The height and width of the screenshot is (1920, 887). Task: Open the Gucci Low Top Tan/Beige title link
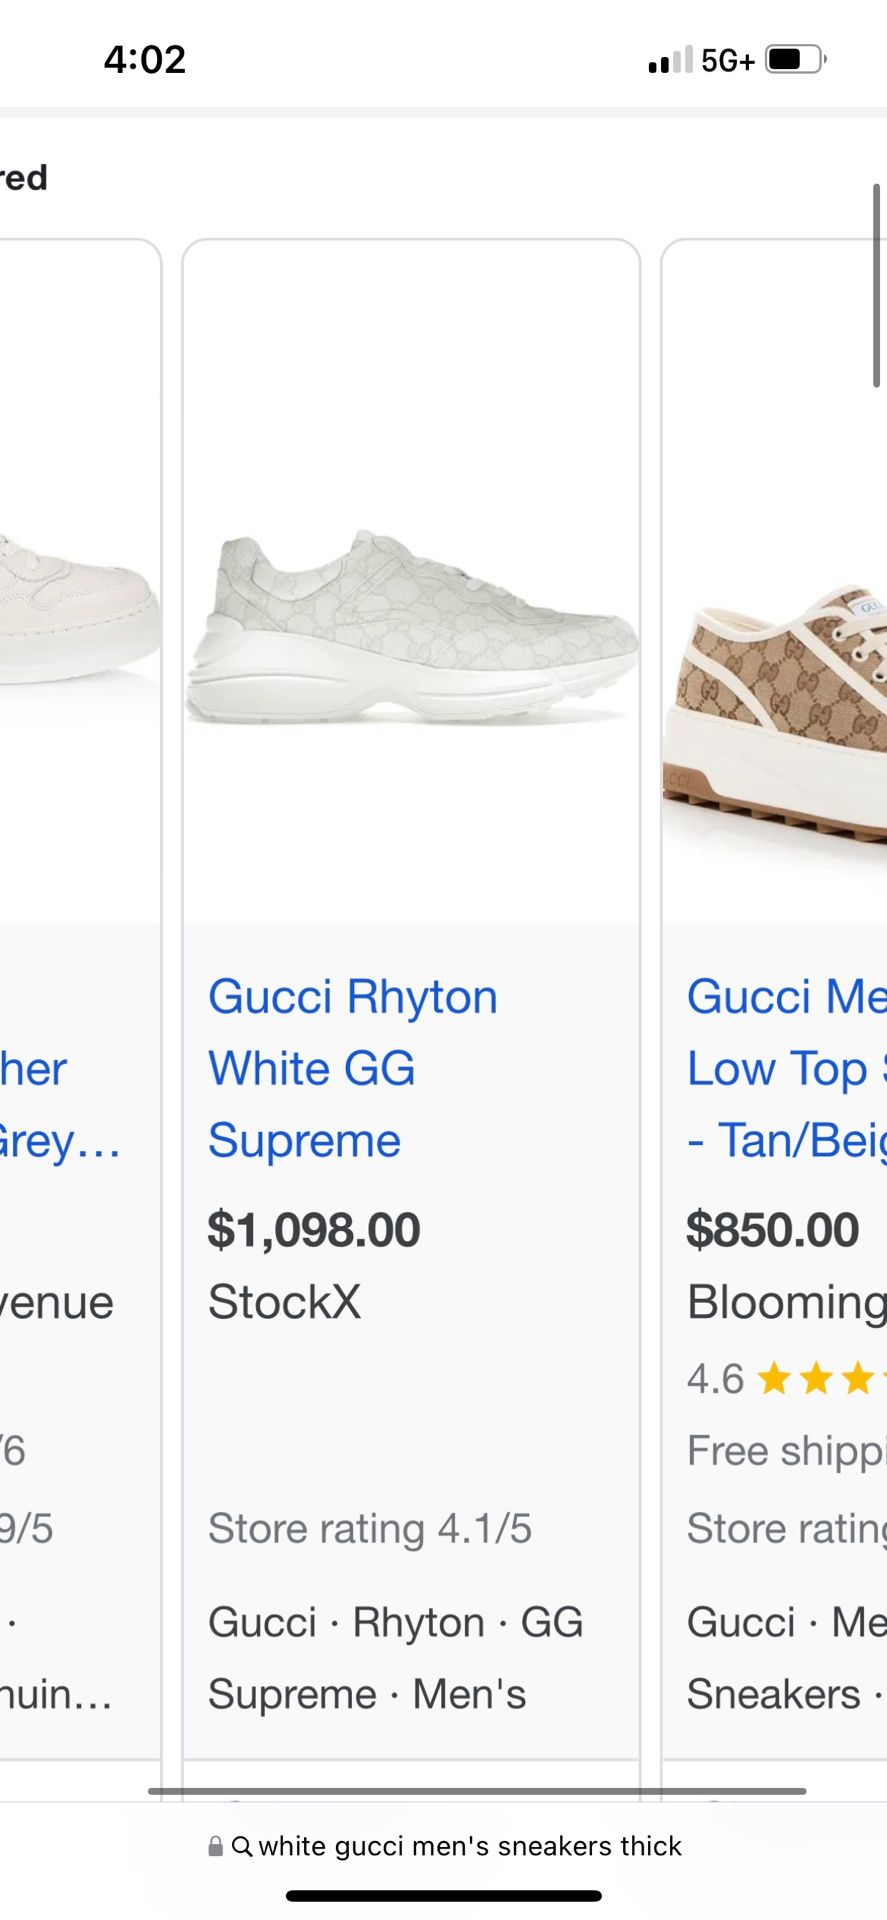786,1068
